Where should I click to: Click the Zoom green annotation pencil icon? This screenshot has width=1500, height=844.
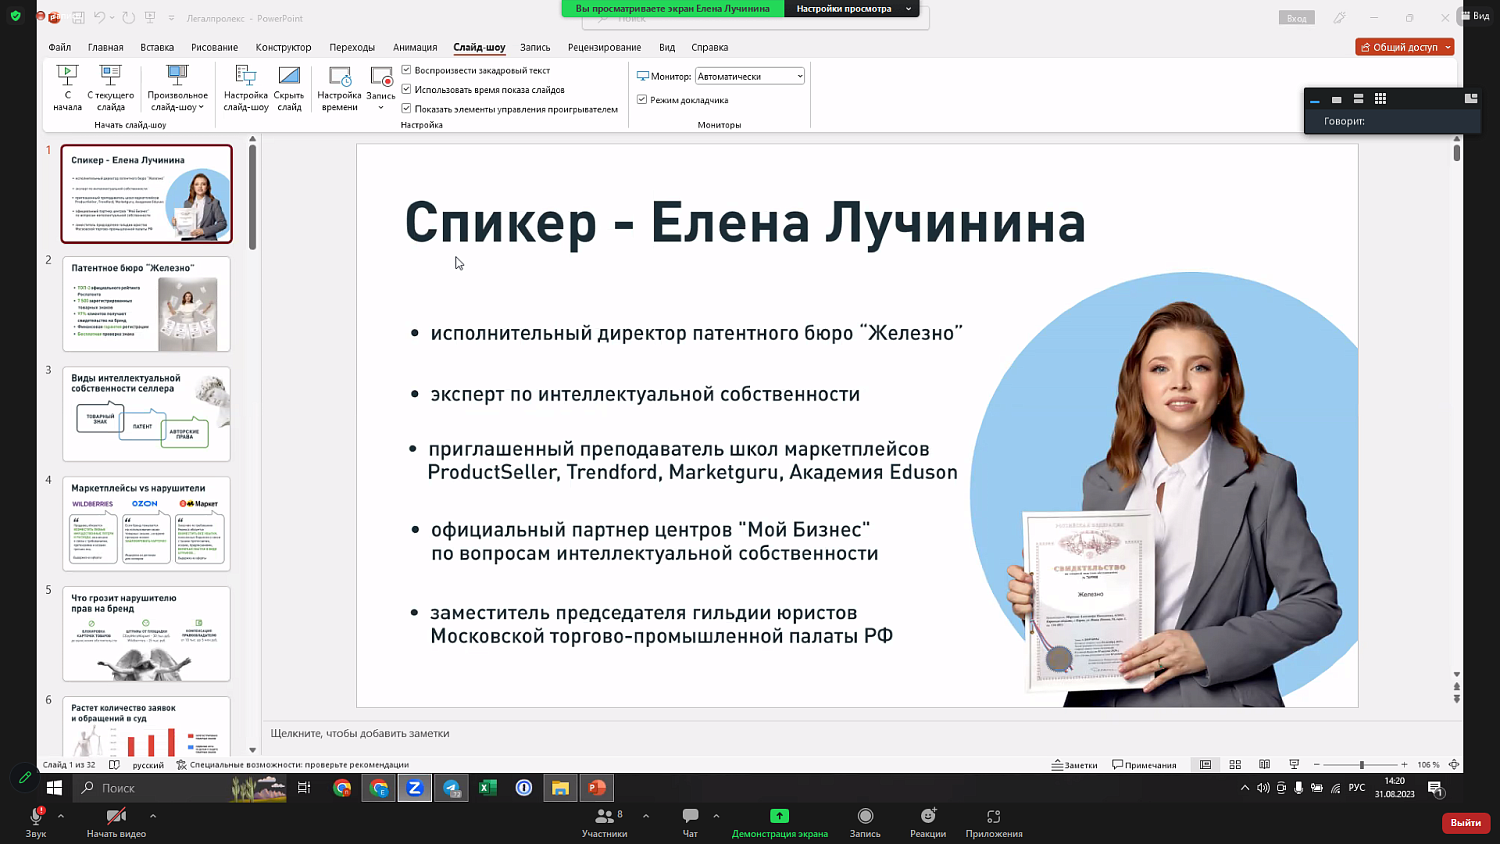pyautogui.click(x=25, y=776)
